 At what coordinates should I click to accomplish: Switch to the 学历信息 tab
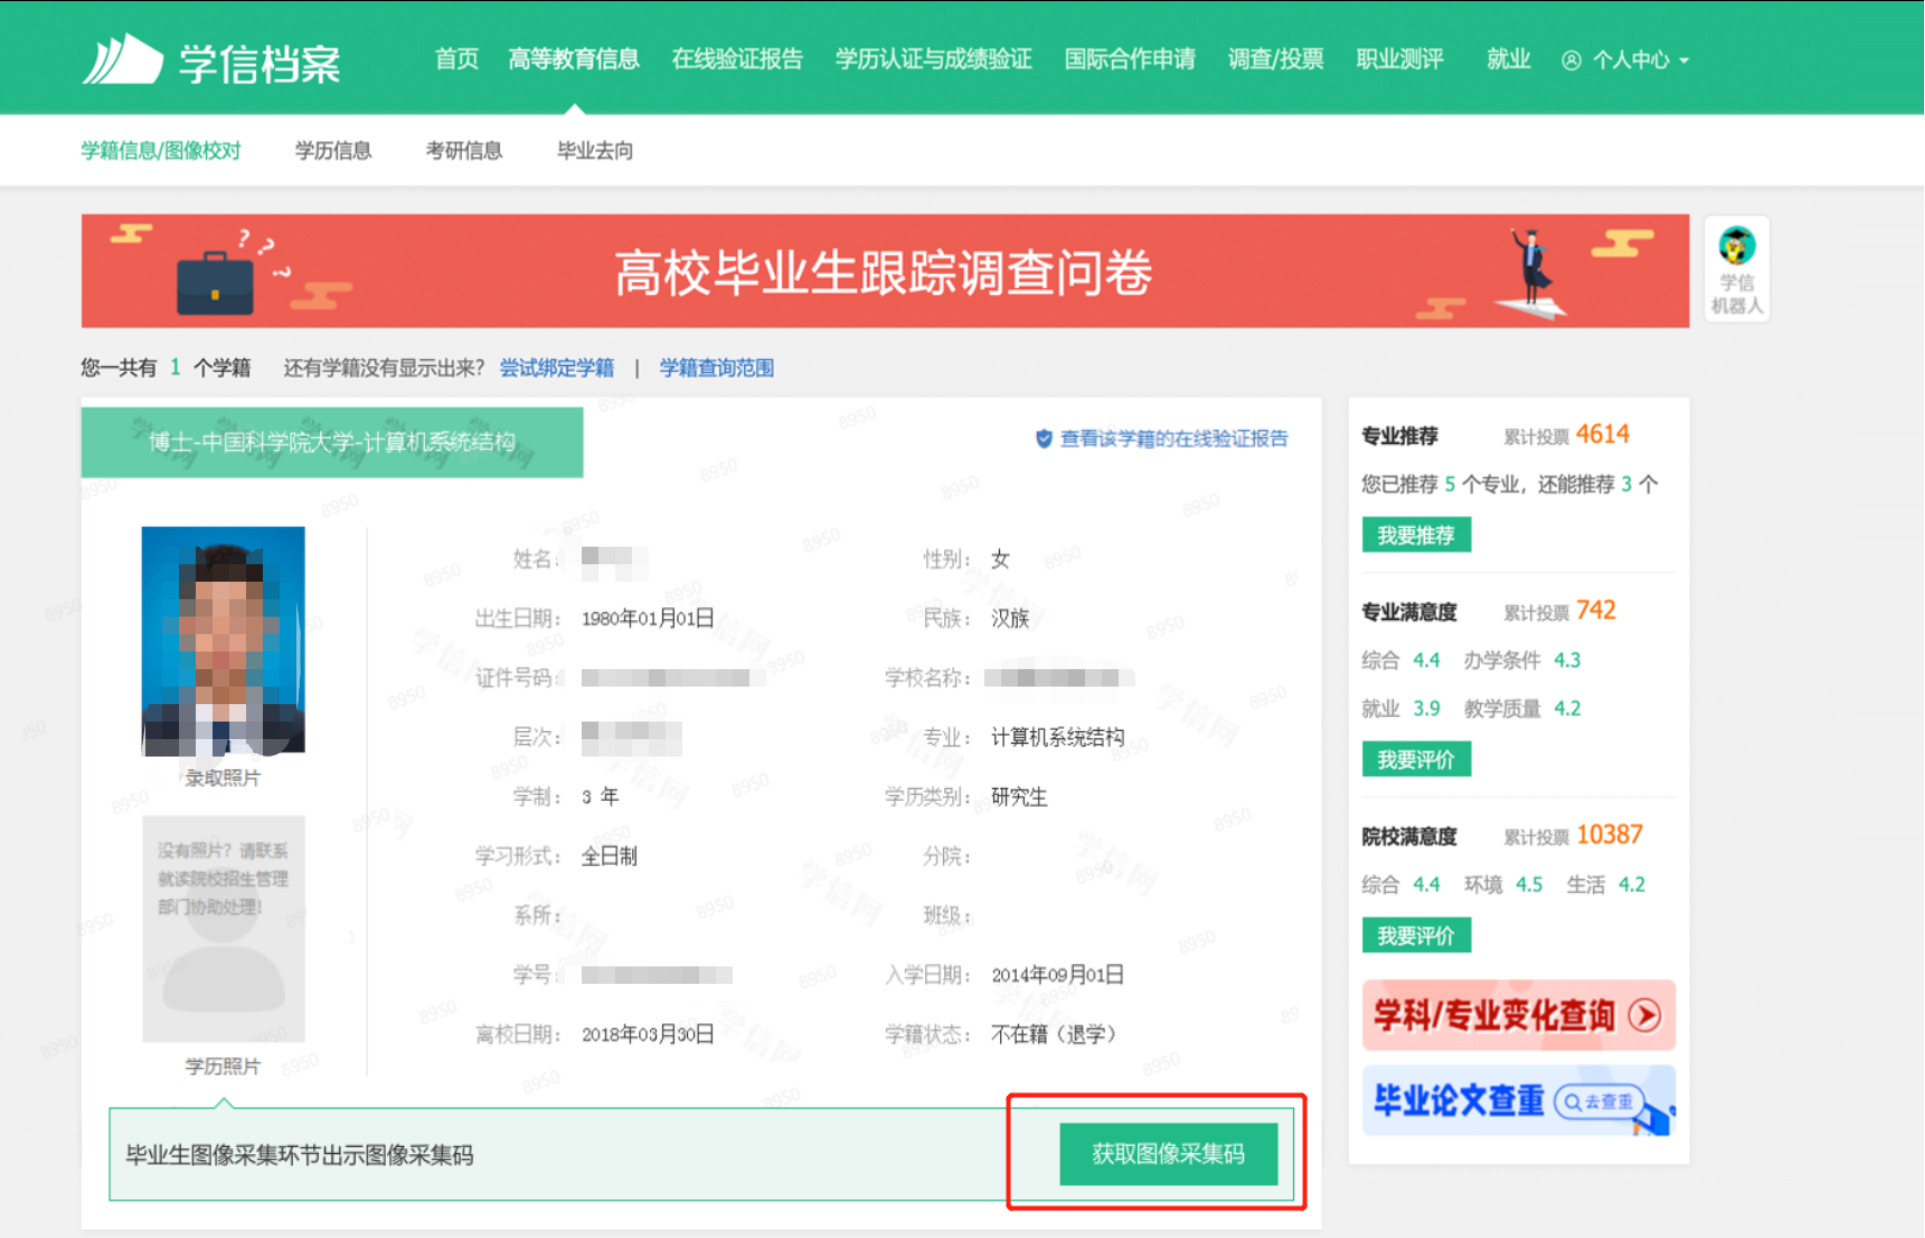pyautogui.click(x=333, y=151)
